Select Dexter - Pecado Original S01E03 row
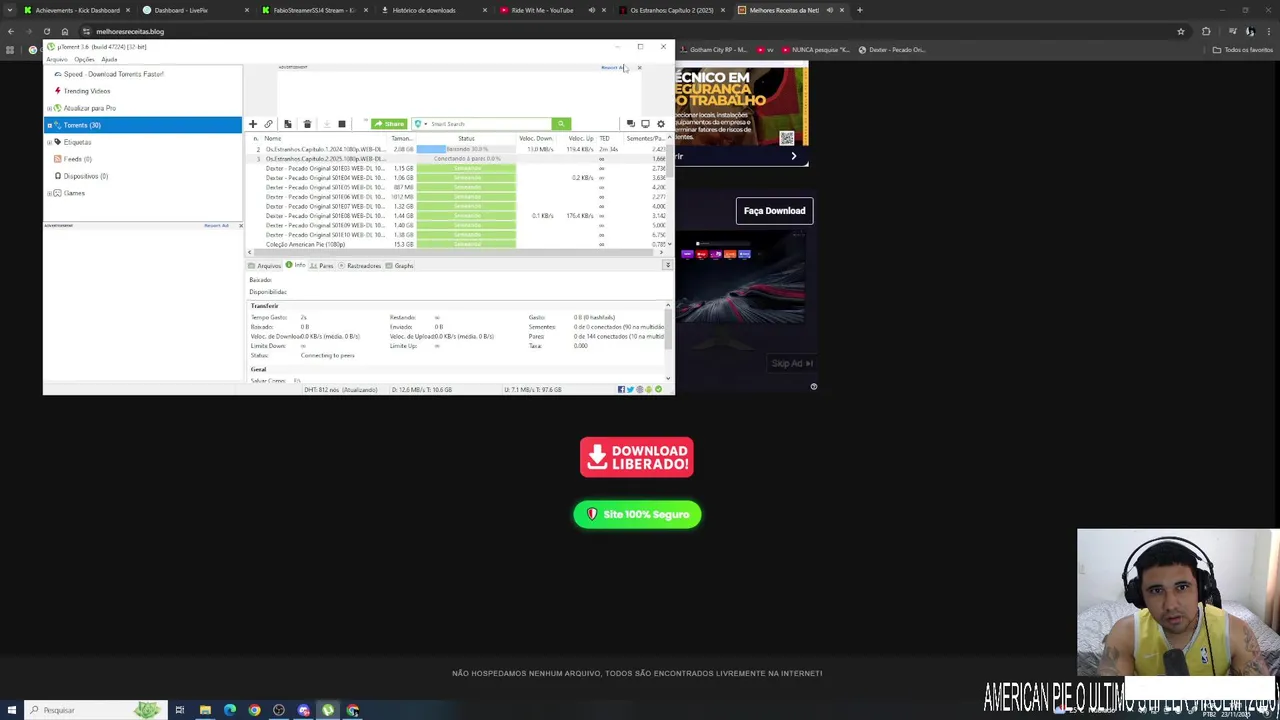Viewport: 1280px width, 720px height. point(458,168)
